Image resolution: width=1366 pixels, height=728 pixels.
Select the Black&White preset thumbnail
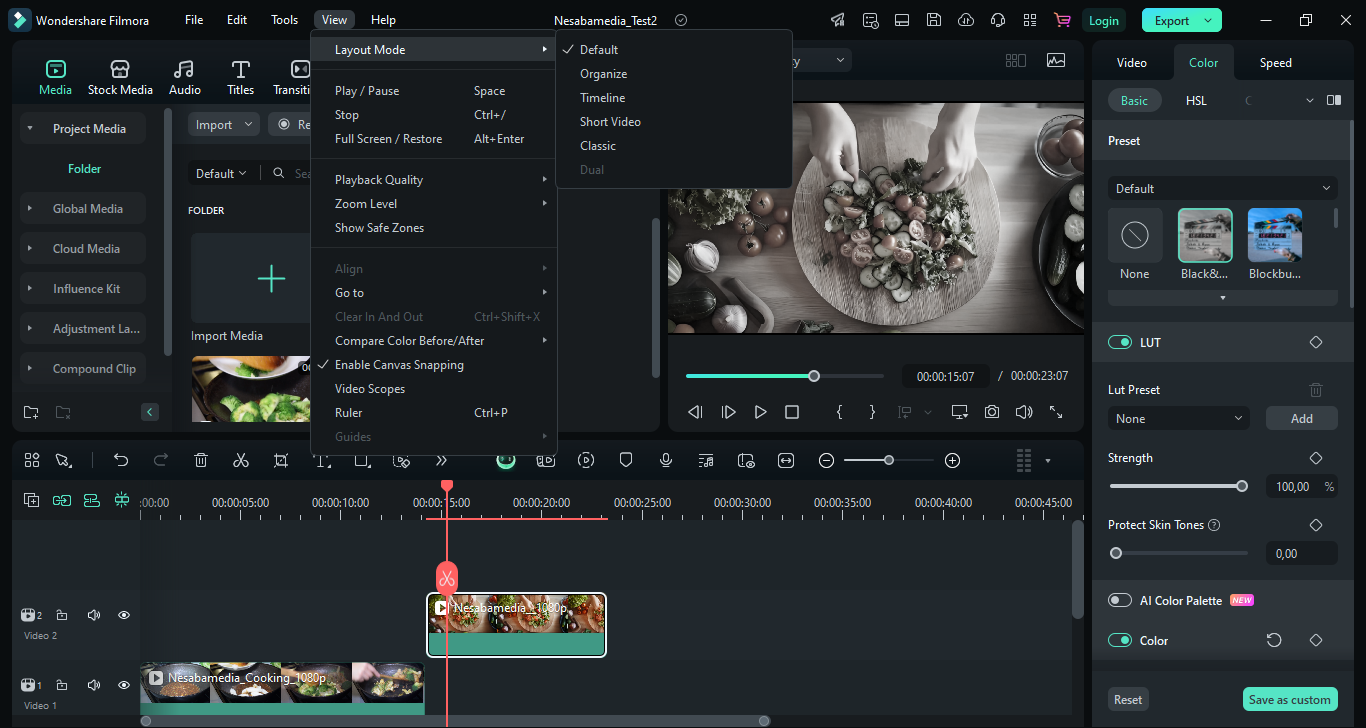click(x=1205, y=236)
